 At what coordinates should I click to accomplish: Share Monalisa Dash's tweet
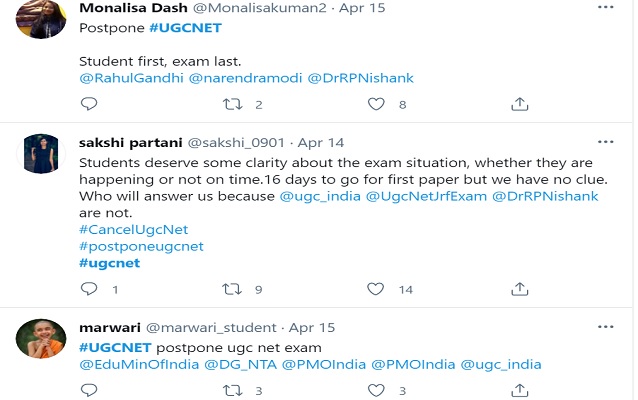pyautogui.click(x=519, y=104)
